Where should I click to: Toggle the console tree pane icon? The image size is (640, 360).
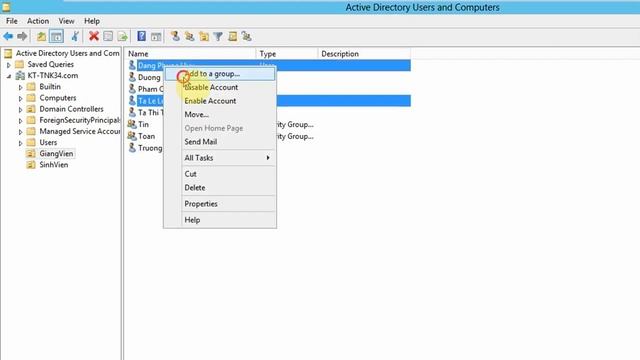tap(56, 36)
